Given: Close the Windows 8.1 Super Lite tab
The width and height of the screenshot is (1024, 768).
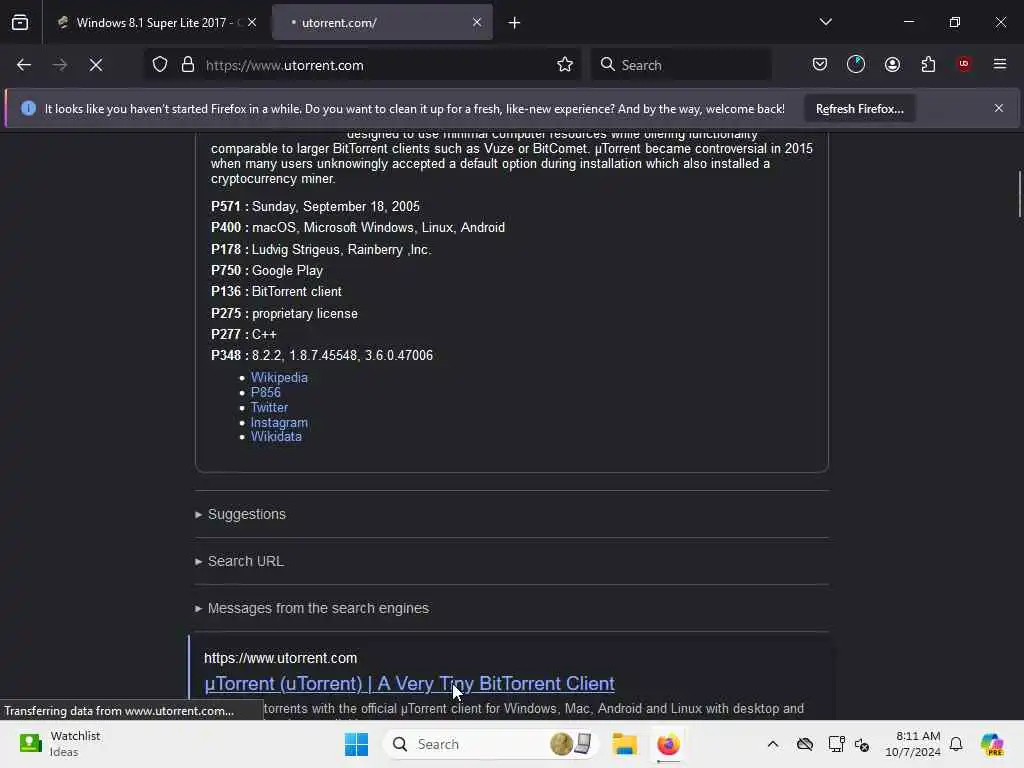Looking at the screenshot, I should point(252,22).
